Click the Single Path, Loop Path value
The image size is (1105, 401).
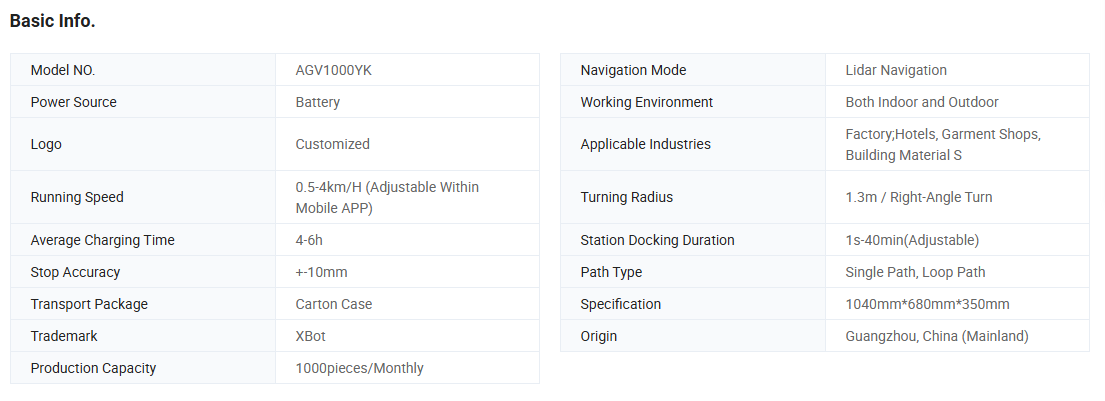click(x=915, y=272)
